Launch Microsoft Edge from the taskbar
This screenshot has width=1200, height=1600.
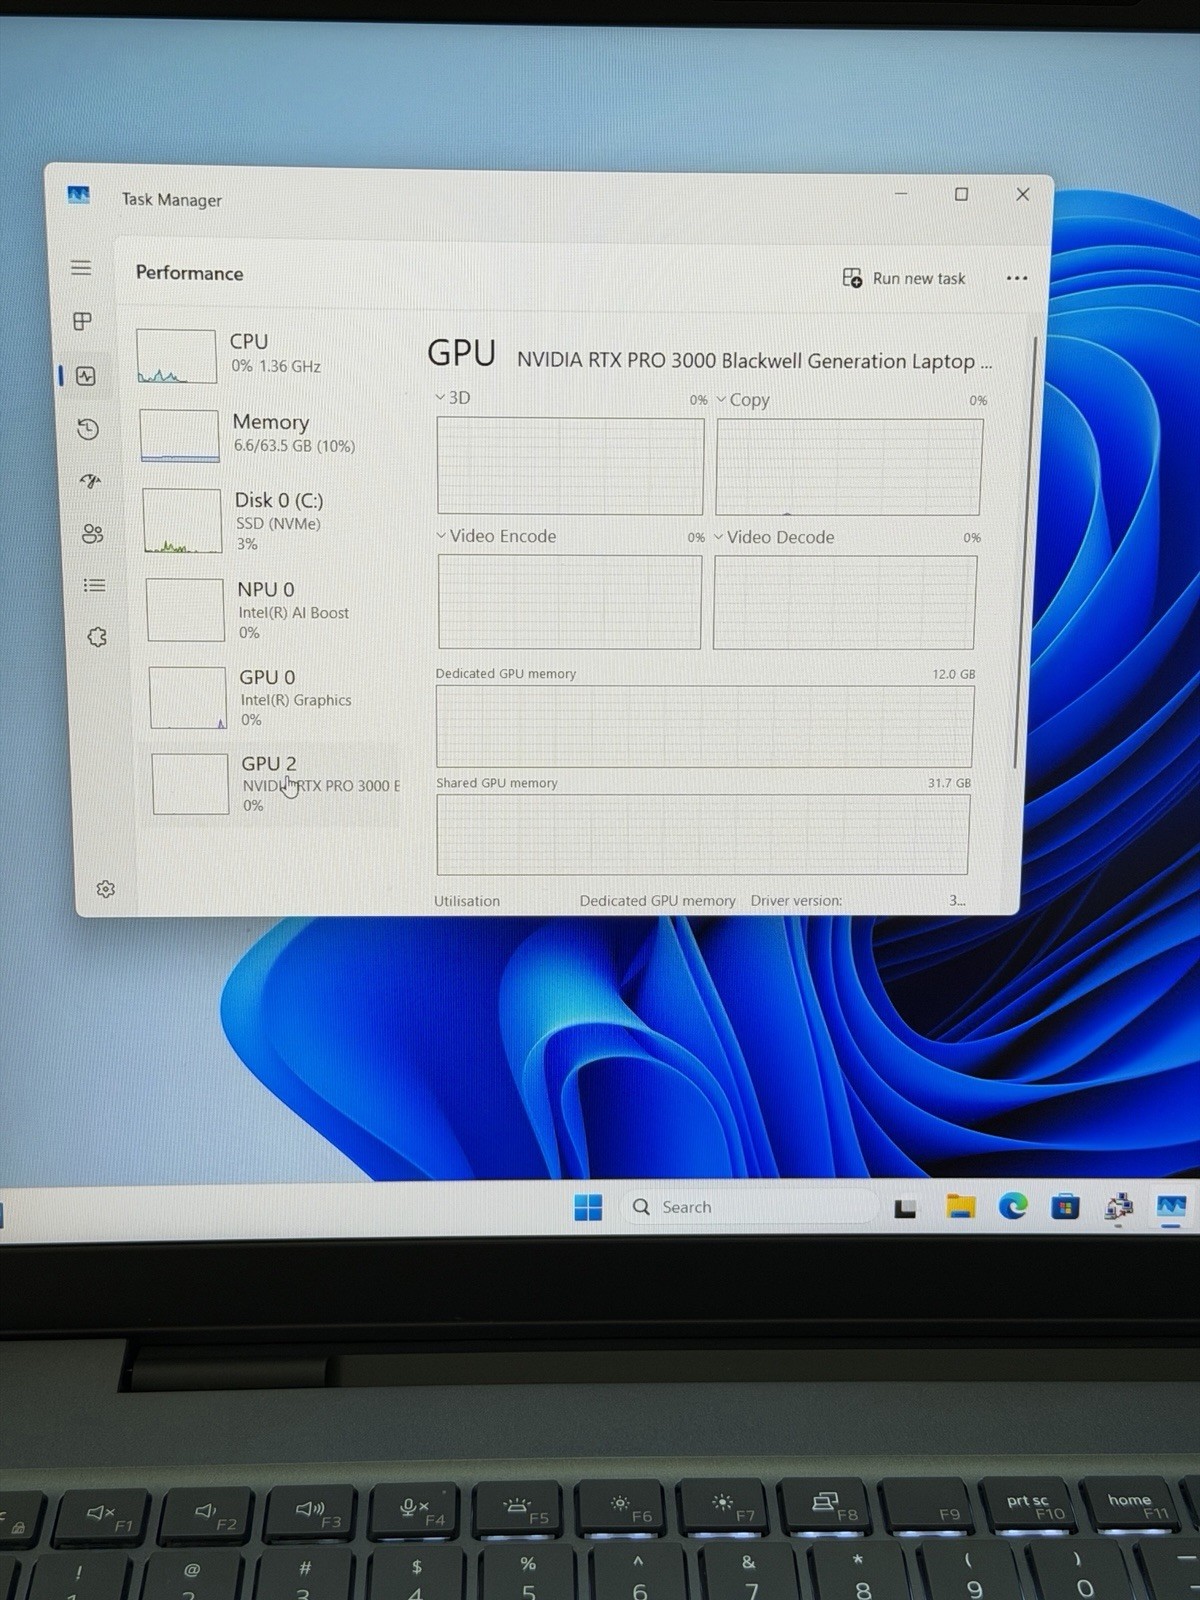pyautogui.click(x=1013, y=1208)
